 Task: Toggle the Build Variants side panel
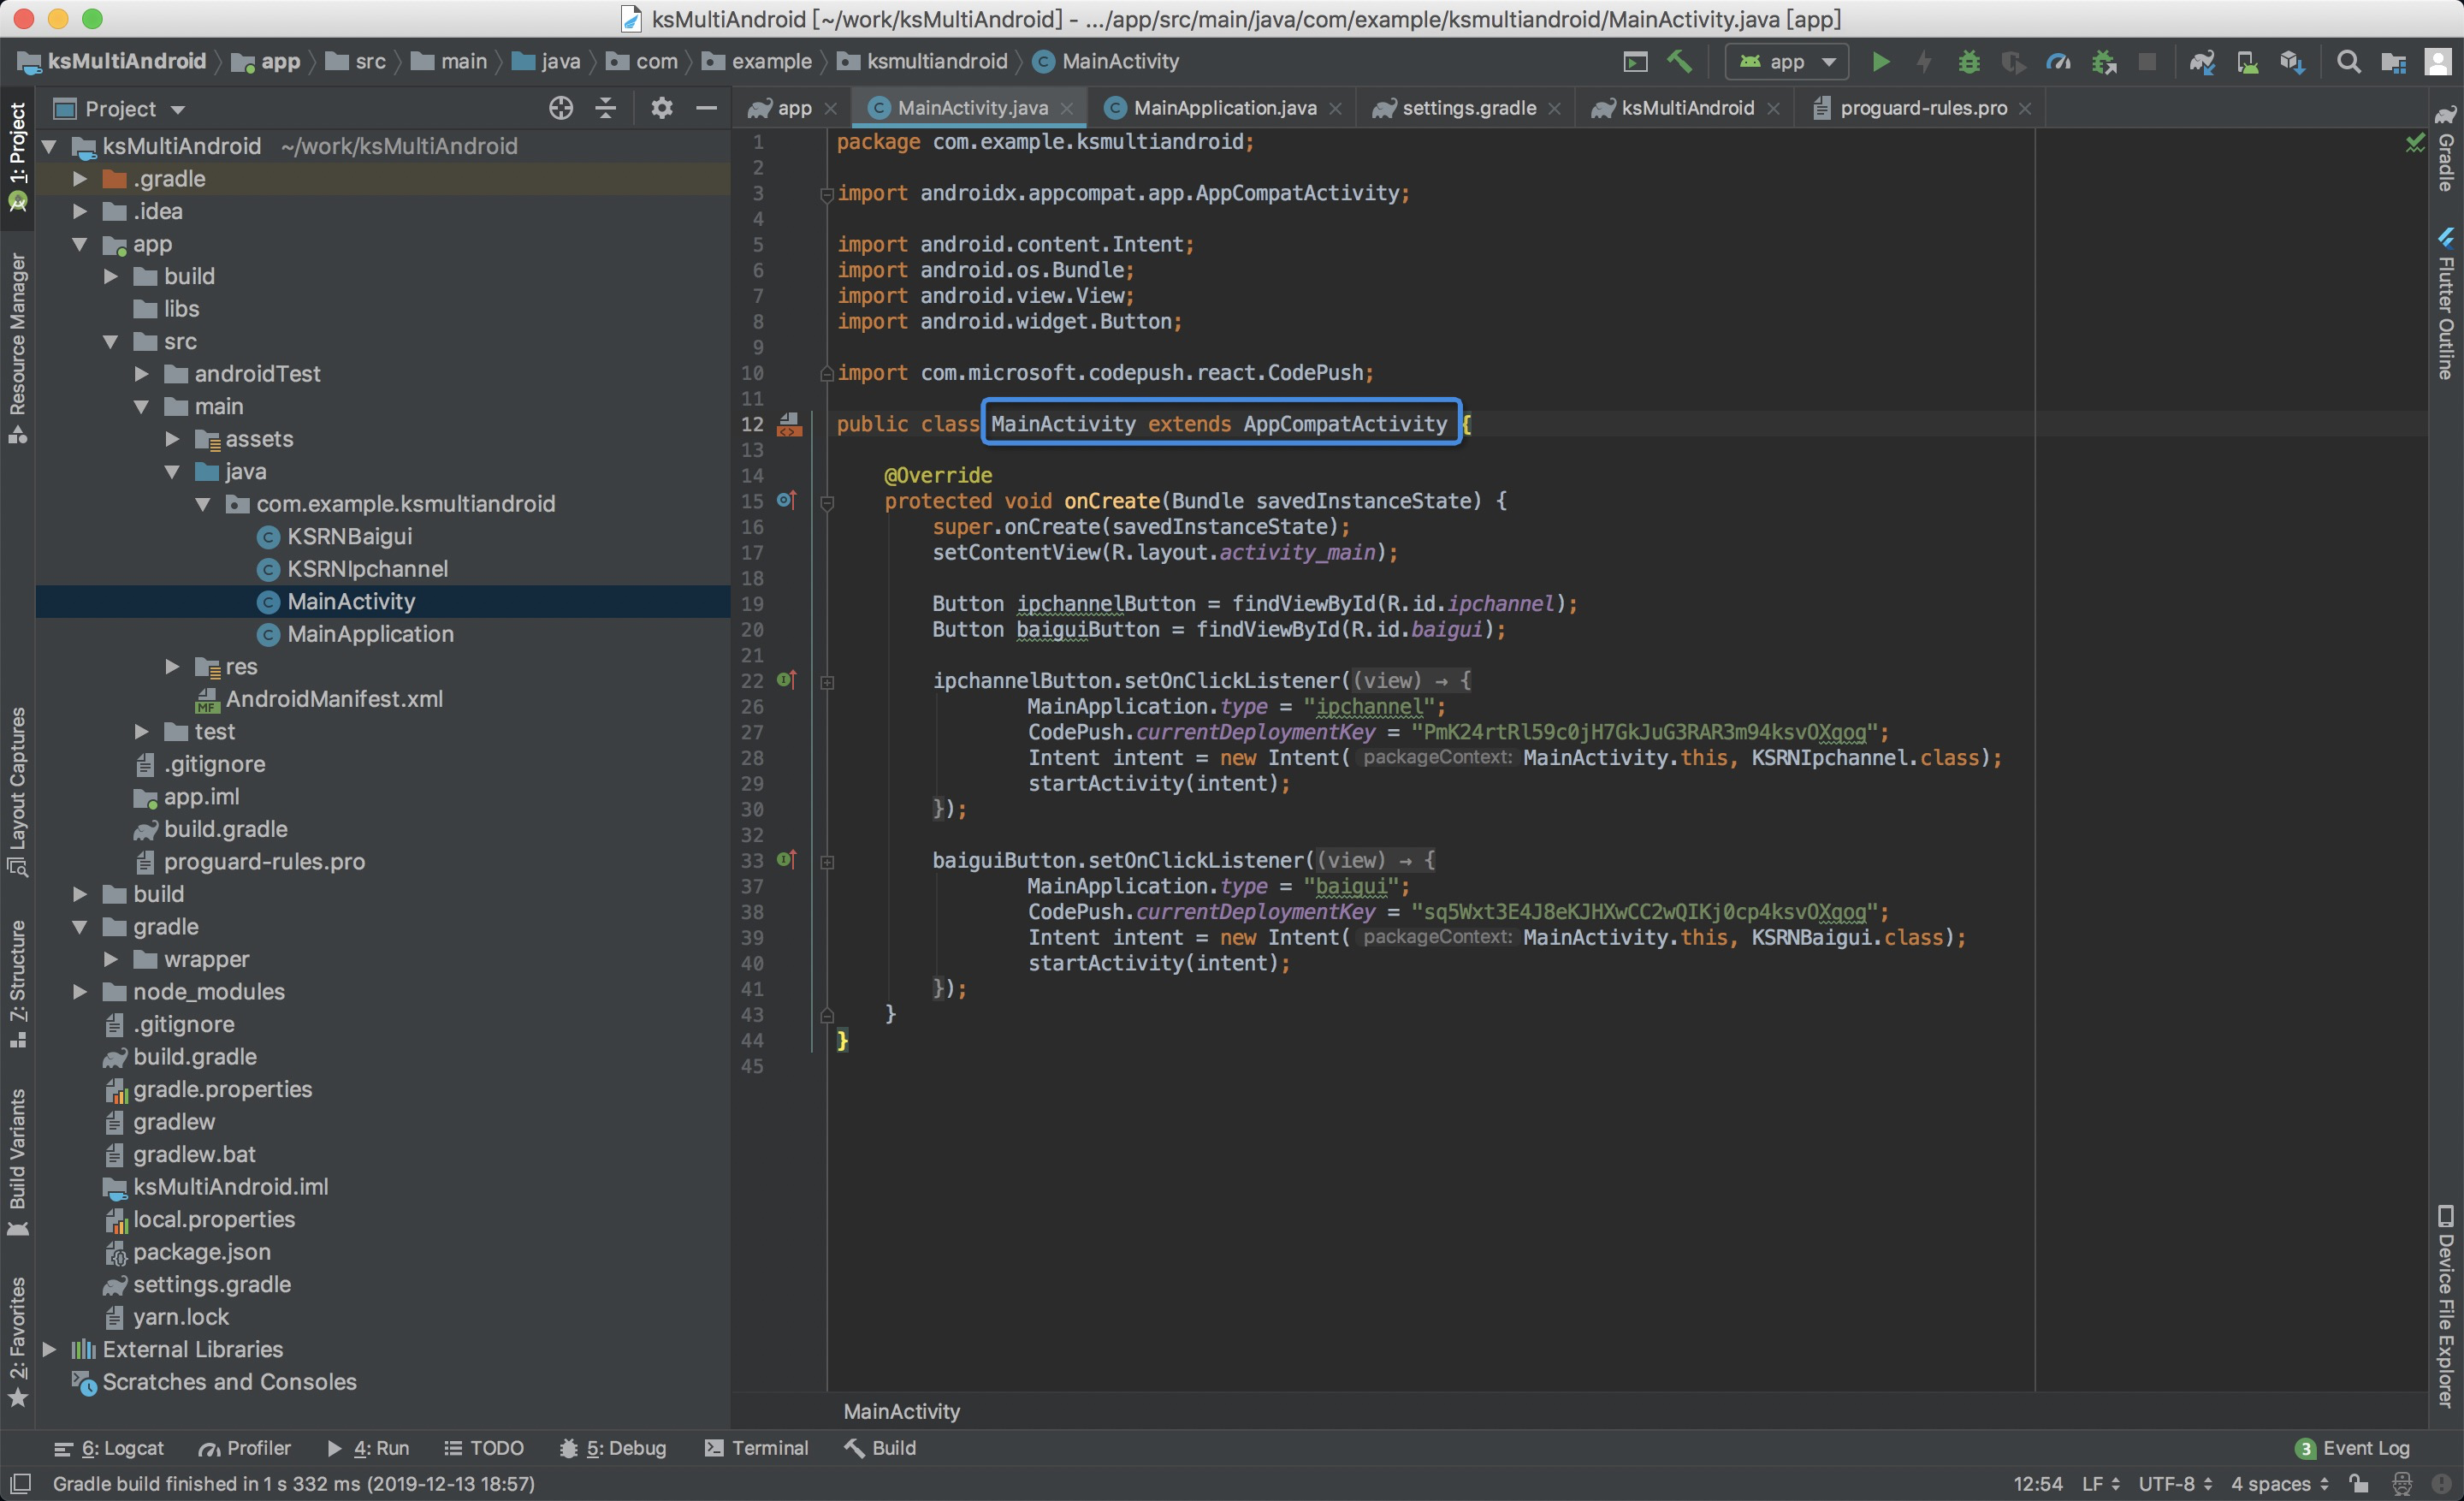coord(17,1160)
